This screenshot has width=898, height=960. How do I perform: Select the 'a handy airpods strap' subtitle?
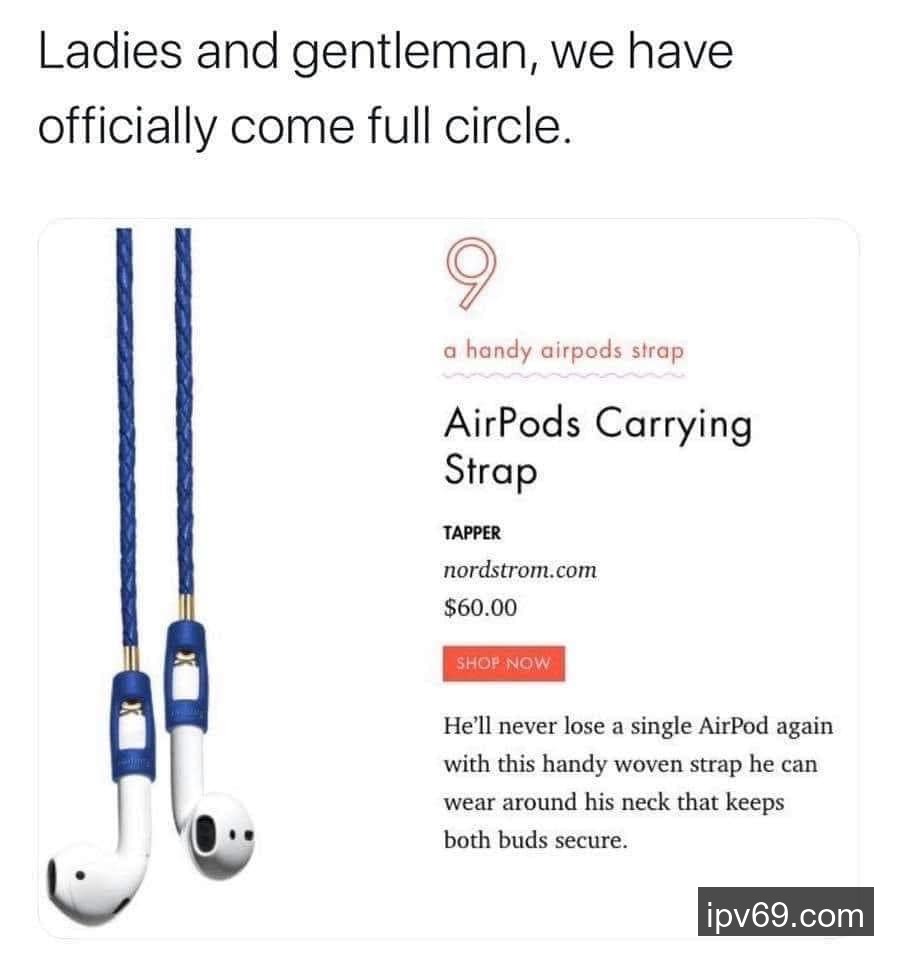point(563,351)
